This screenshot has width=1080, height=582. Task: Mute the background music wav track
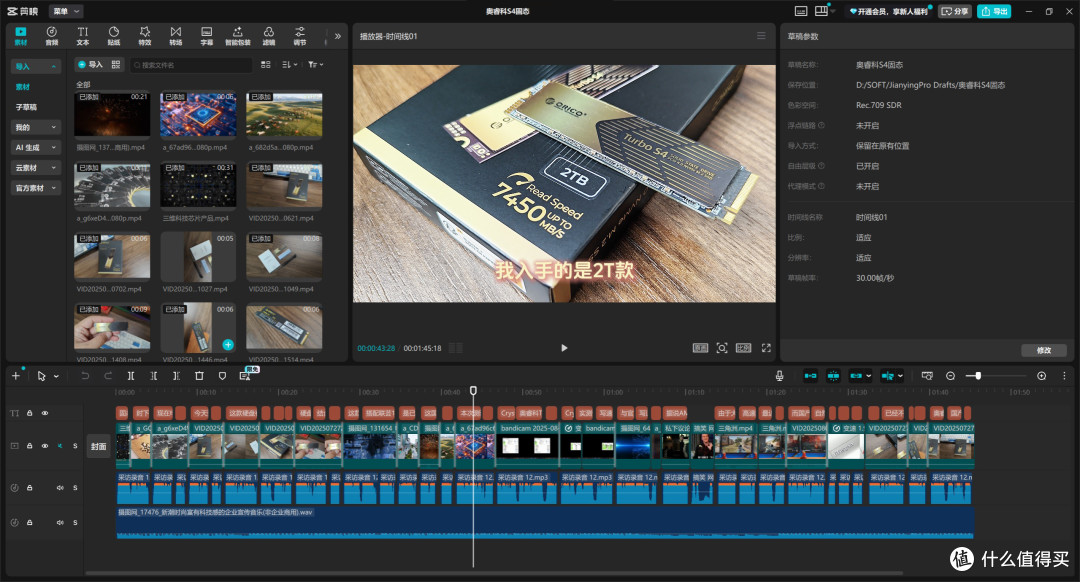pyautogui.click(x=60, y=522)
